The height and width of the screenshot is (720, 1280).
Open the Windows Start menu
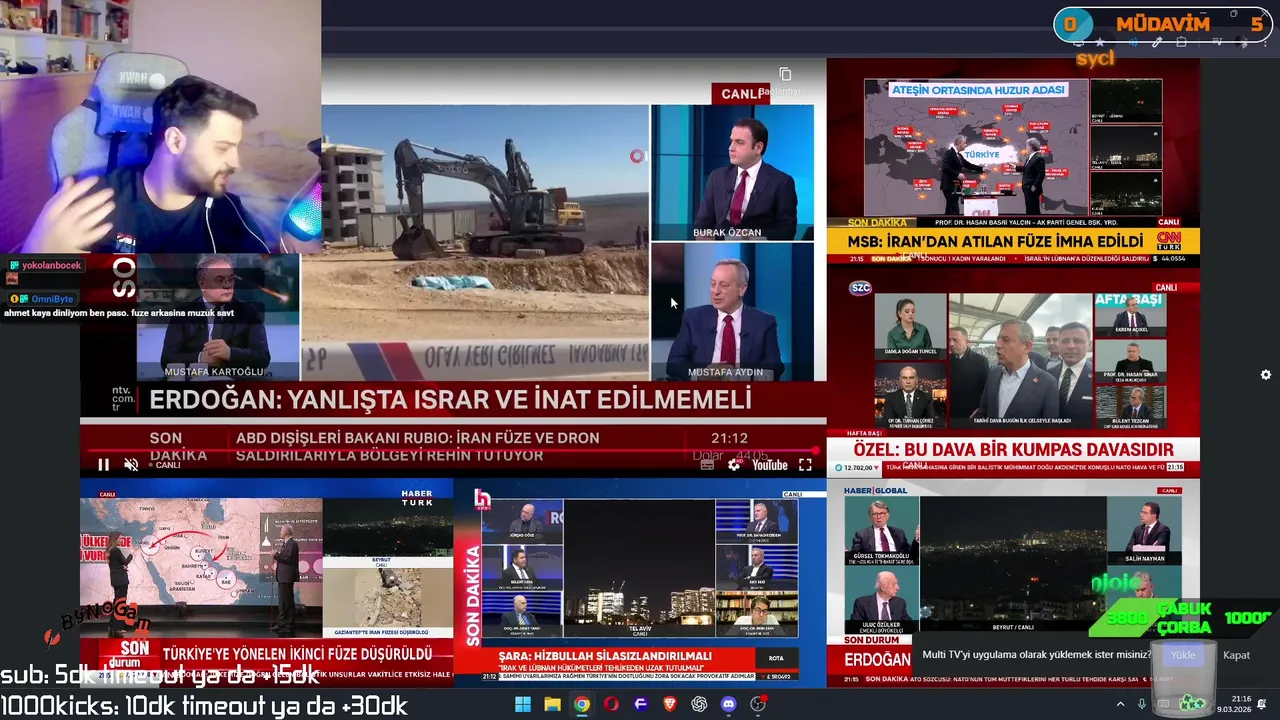[x=523, y=704]
